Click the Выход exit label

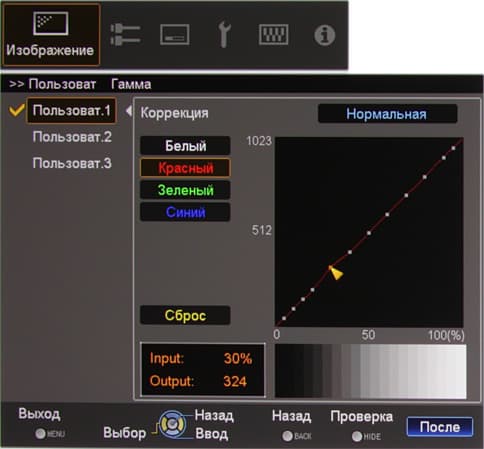[x=39, y=414]
